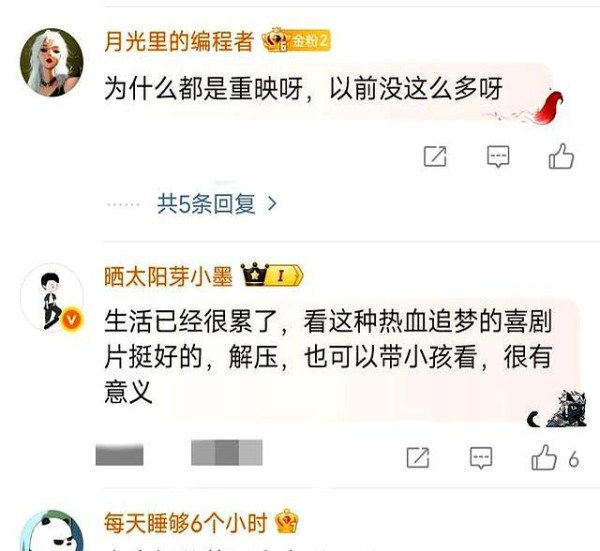The image size is (600, 551).
Task: Open username 月光里的编程者
Action: (179, 41)
